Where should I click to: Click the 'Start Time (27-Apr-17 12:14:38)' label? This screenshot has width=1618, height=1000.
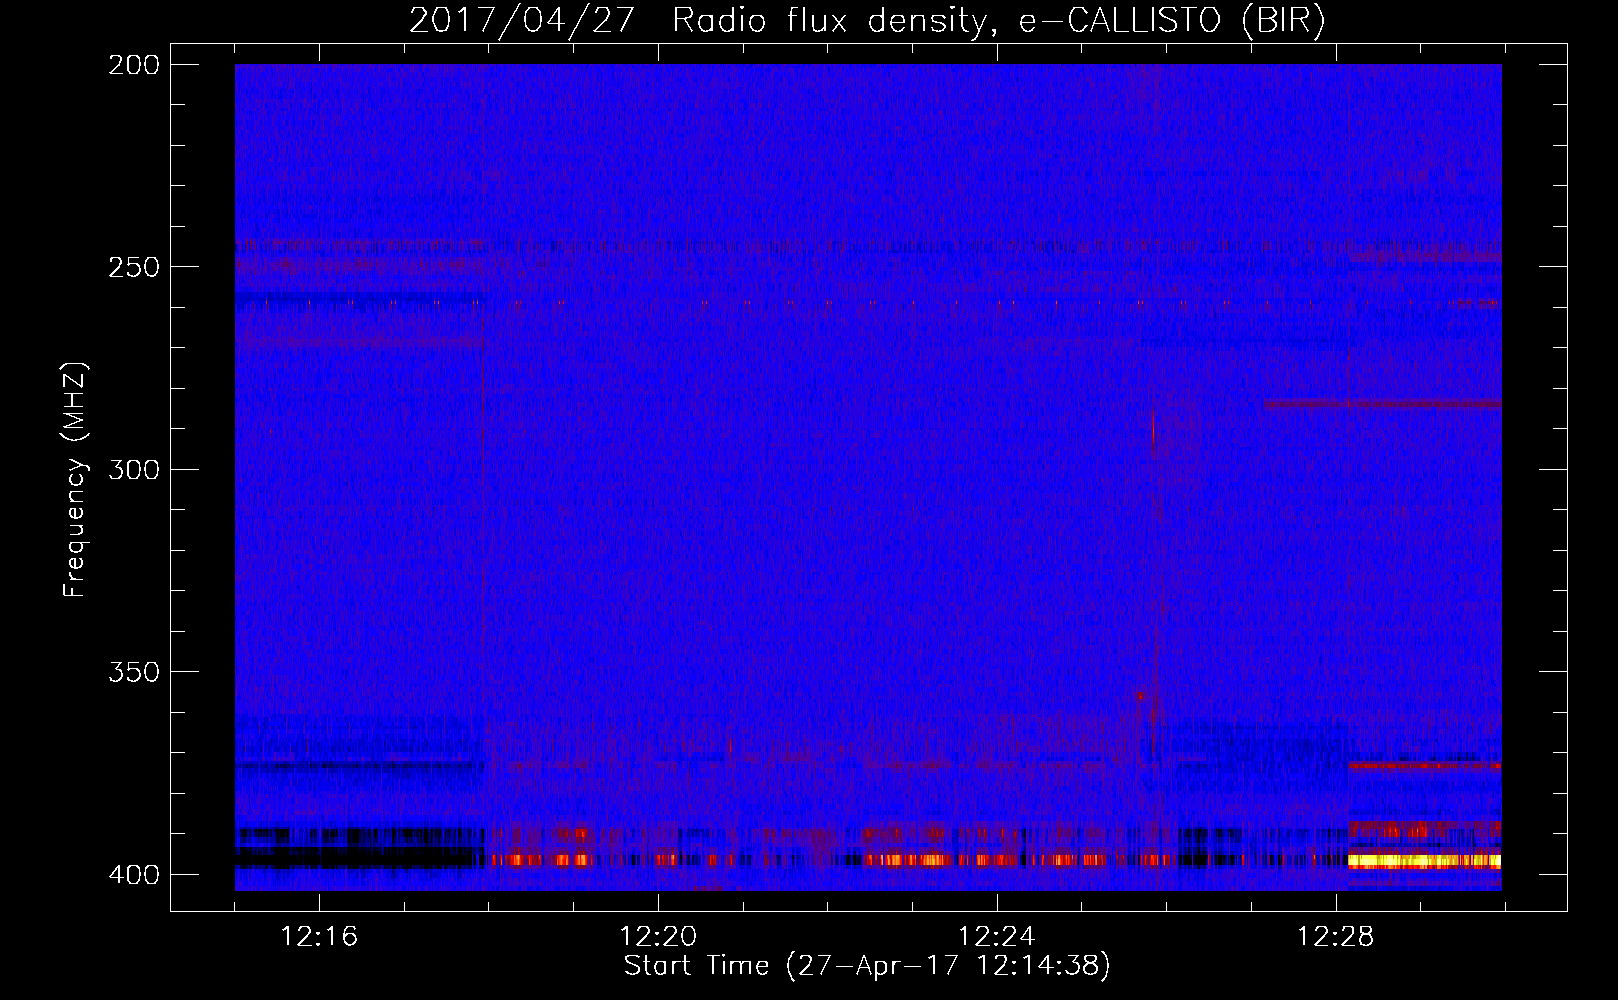click(x=867, y=966)
